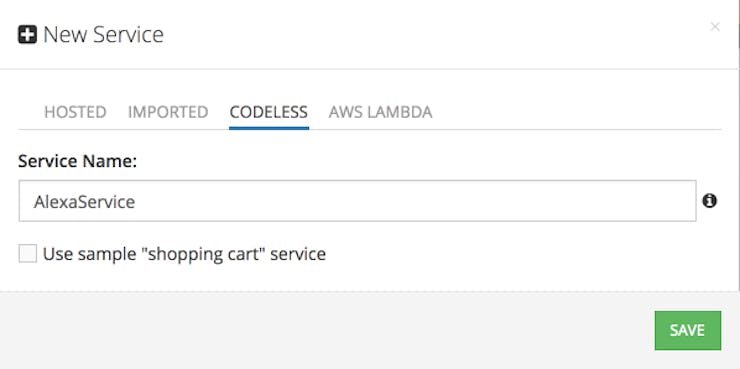
Task: Click the AlexaService text in the field
Action: [x=84, y=202]
